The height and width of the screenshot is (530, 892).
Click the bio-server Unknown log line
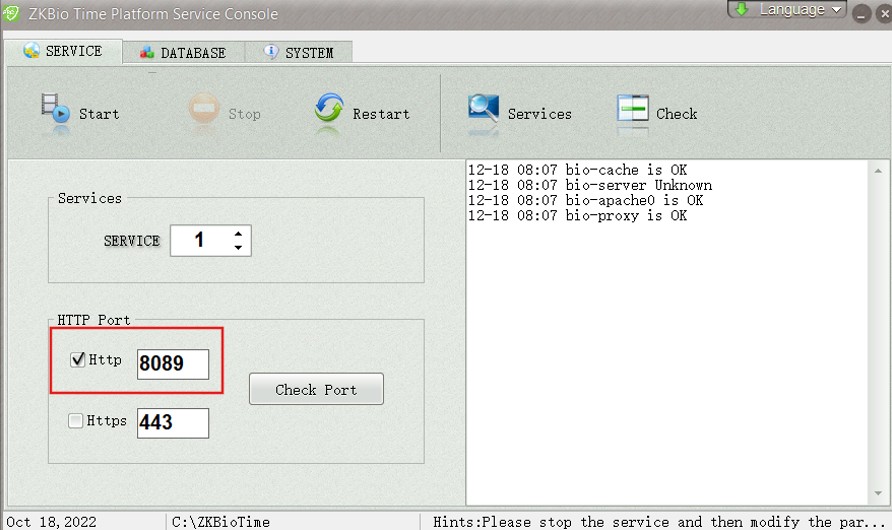pos(590,185)
